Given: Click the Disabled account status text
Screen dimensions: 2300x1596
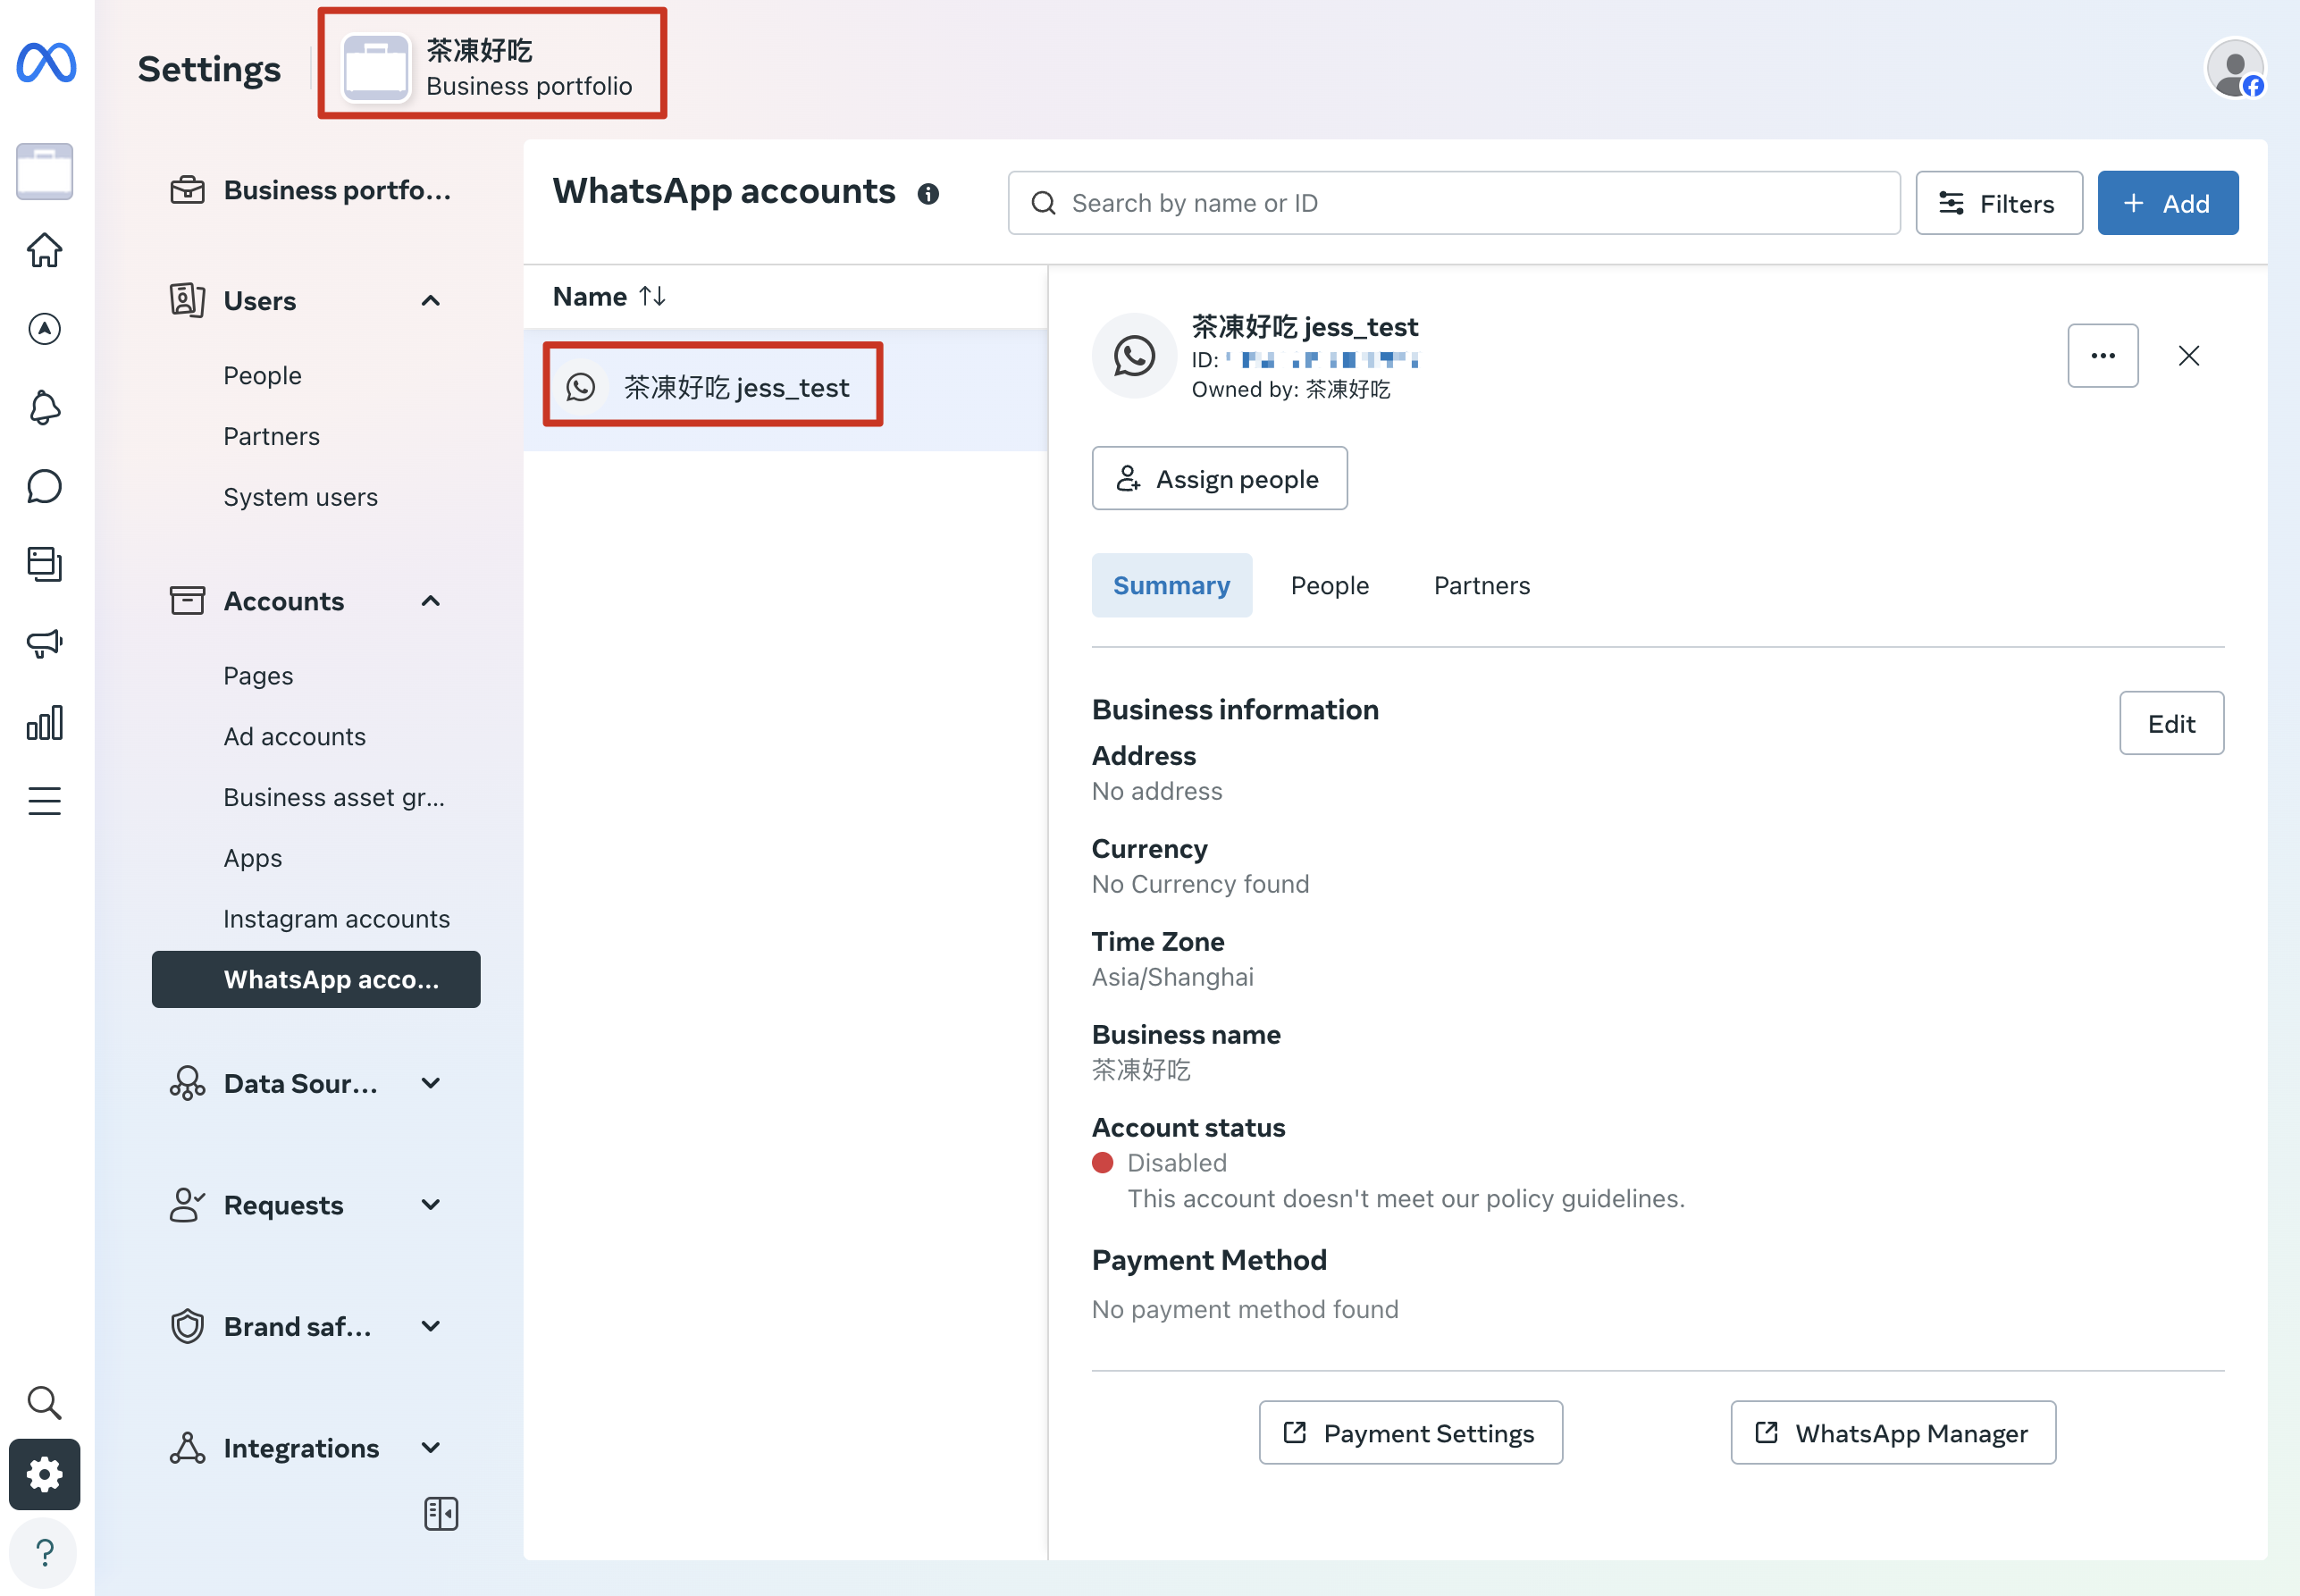Looking at the screenshot, I should pos(1176,1162).
